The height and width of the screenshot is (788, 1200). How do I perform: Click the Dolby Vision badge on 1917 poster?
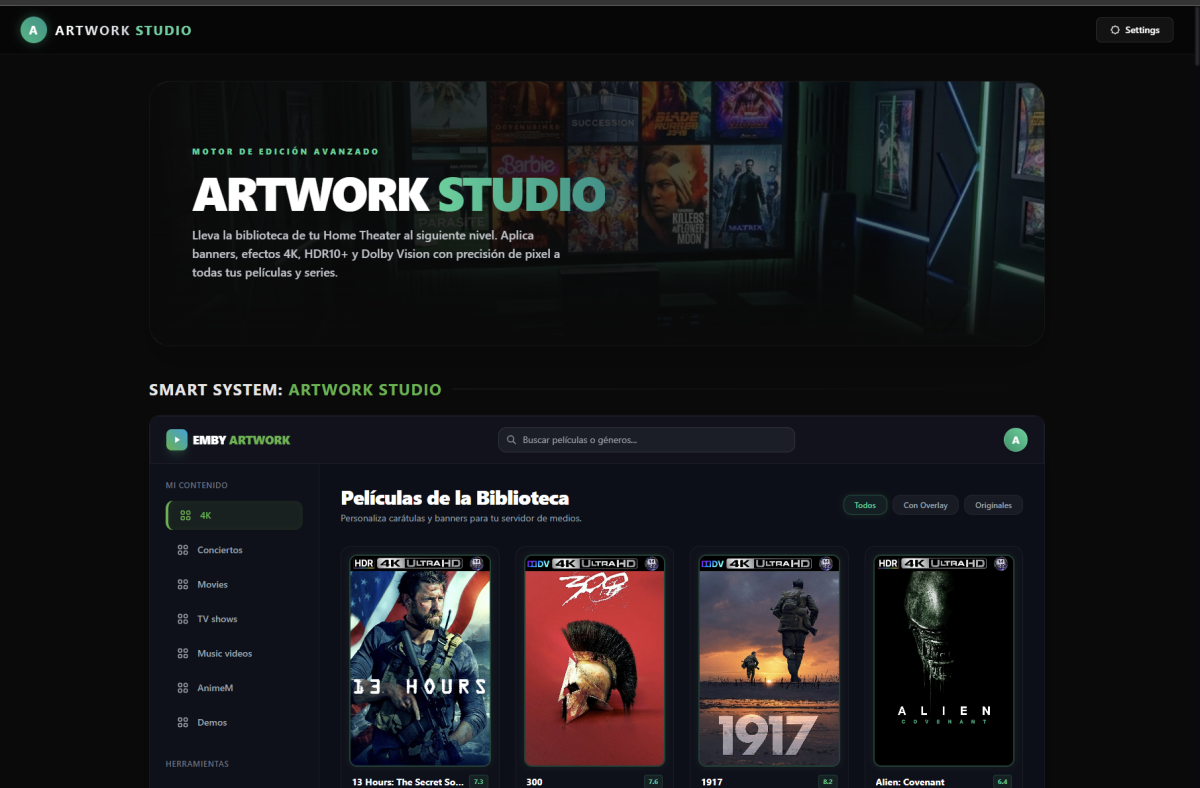[713, 564]
